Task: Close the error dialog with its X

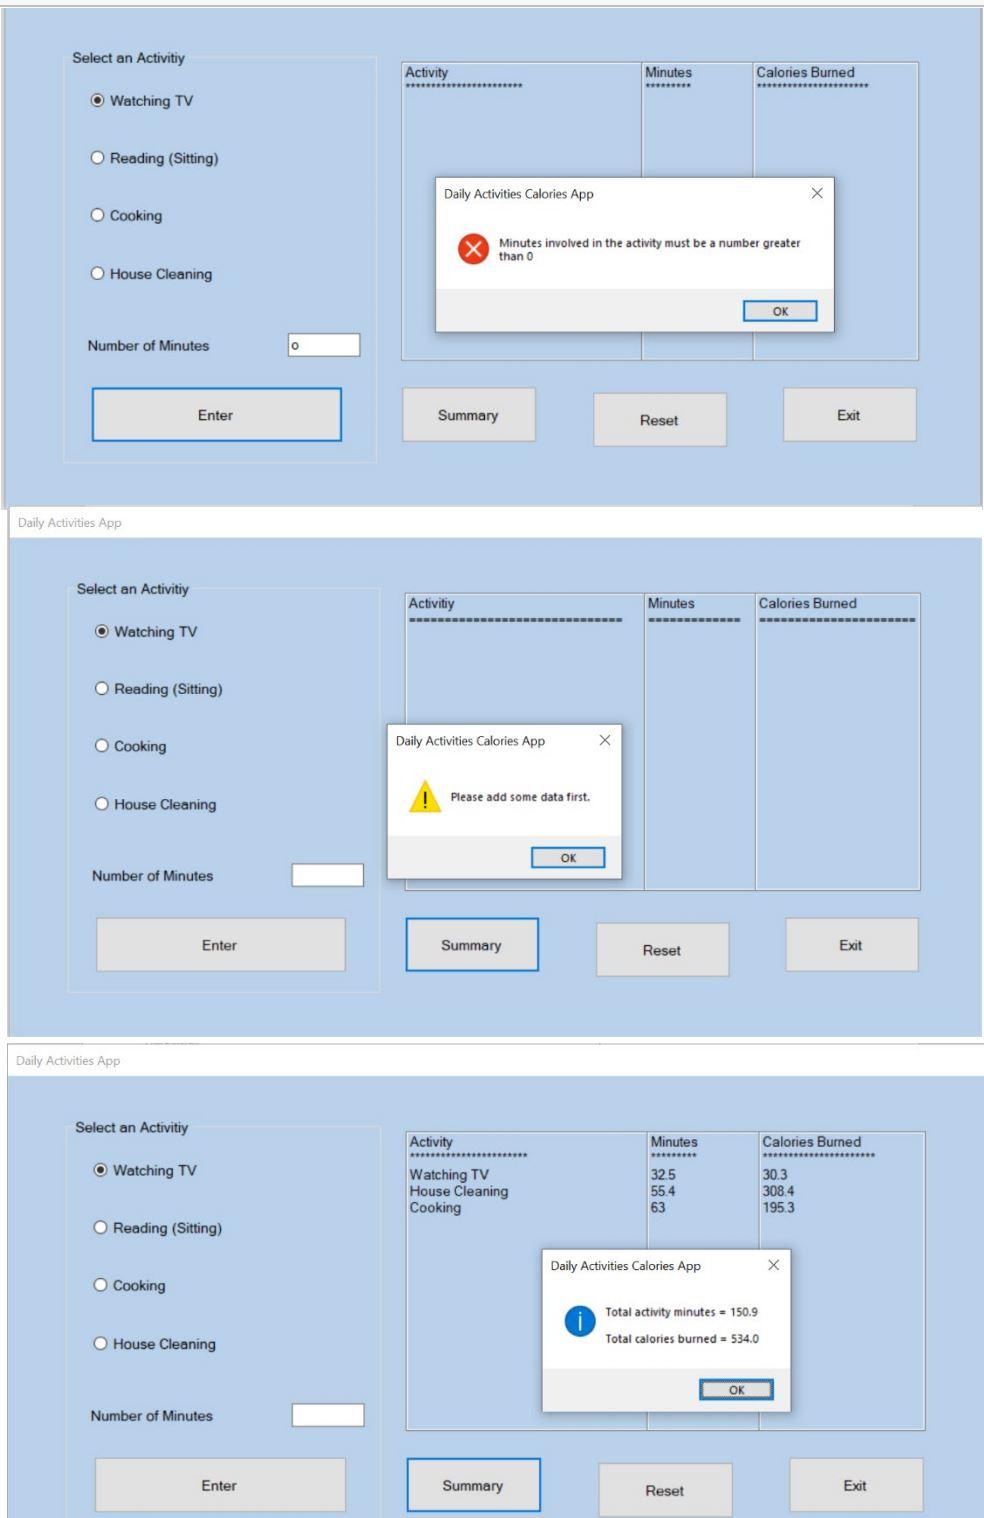Action: pyautogui.click(x=817, y=193)
